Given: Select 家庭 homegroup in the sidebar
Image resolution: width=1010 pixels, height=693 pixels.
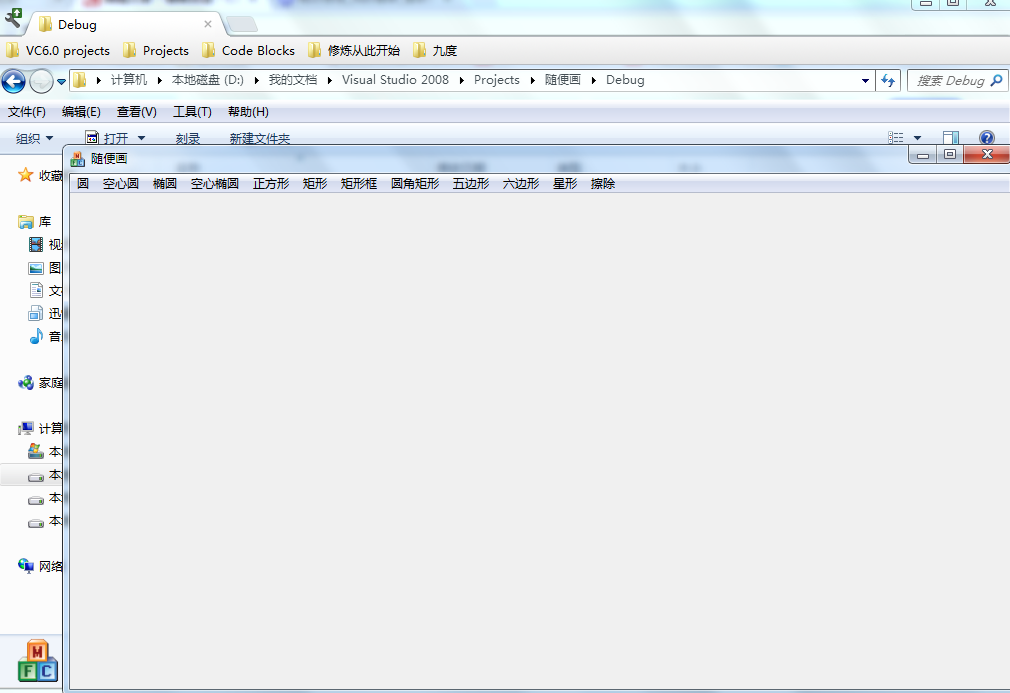Looking at the screenshot, I should tap(40, 383).
